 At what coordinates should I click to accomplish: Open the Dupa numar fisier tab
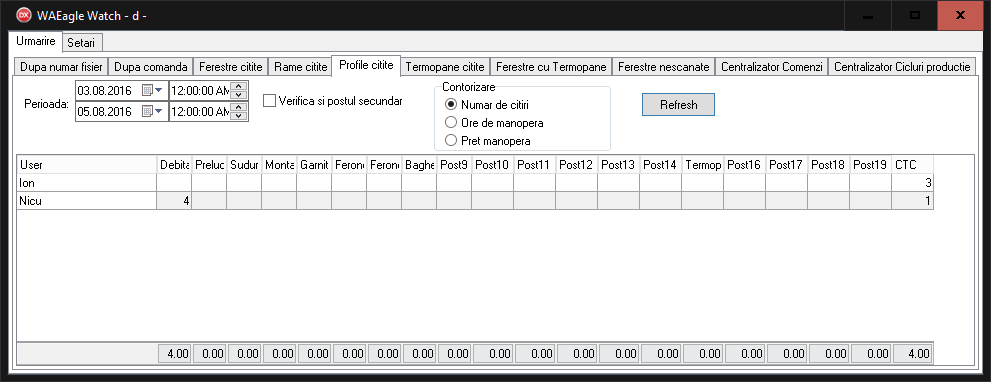[61, 66]
